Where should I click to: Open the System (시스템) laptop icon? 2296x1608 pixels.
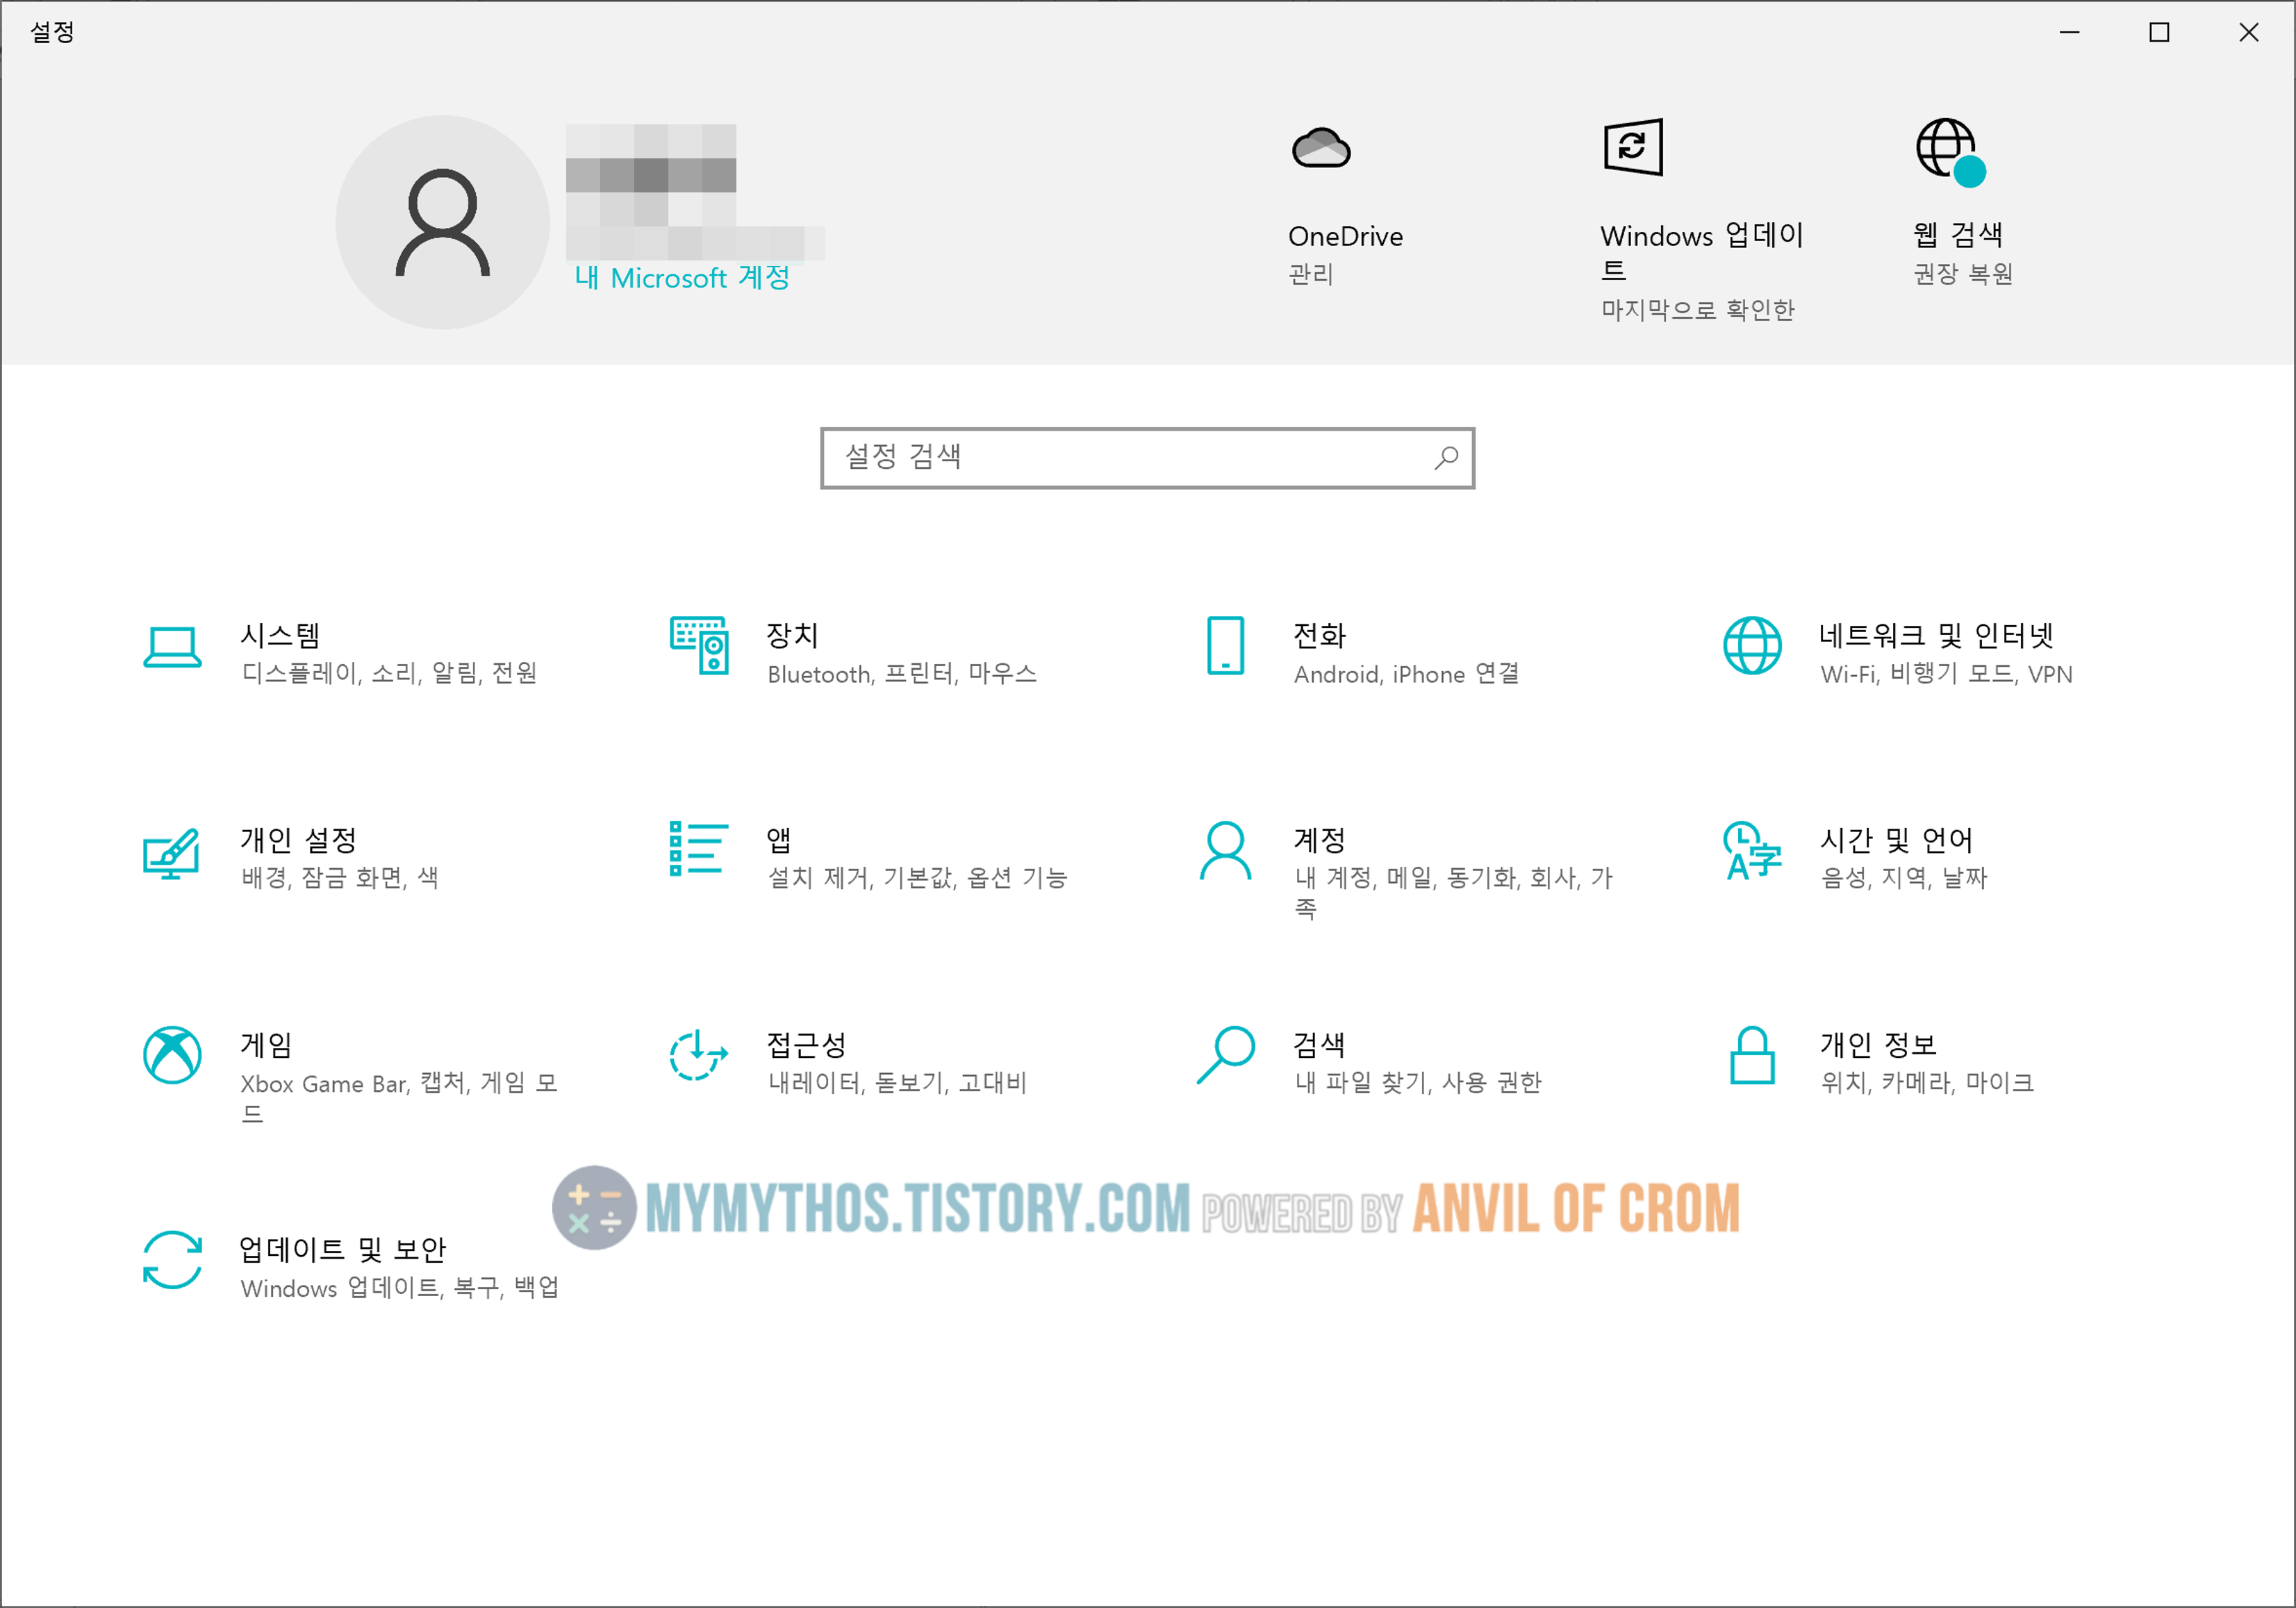(172, 647)
